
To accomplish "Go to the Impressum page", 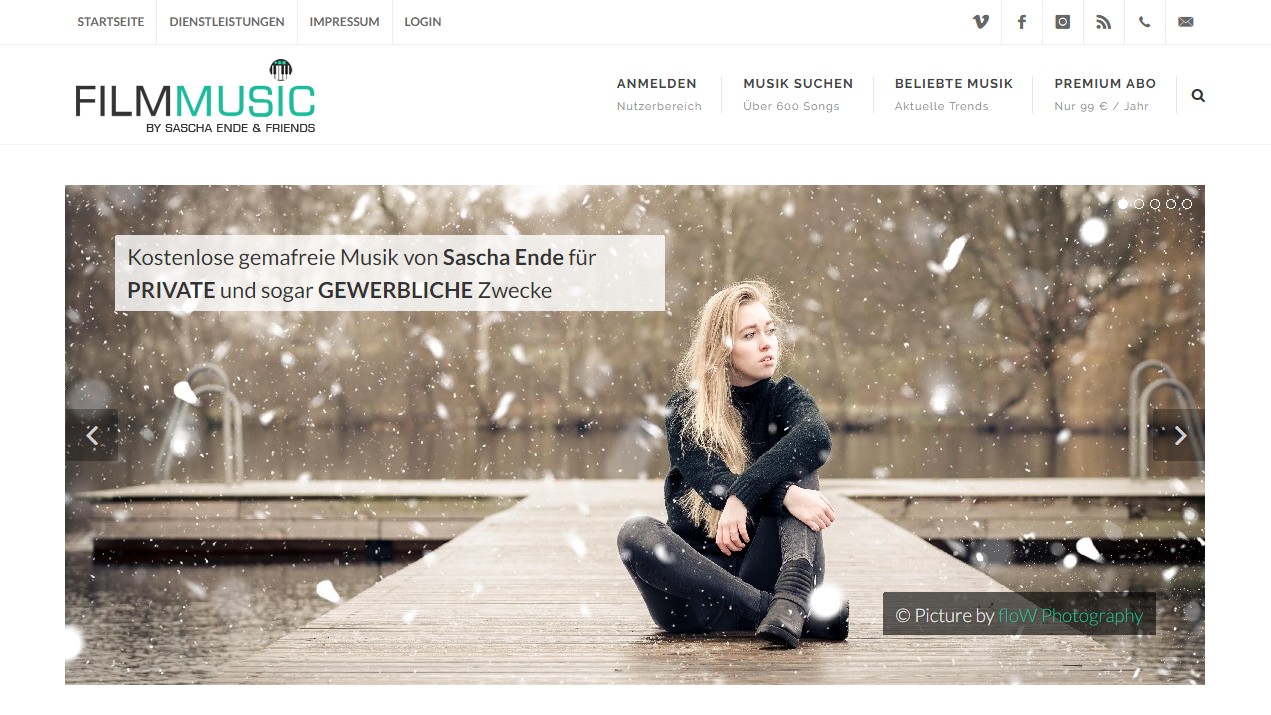I will point(344,22).
